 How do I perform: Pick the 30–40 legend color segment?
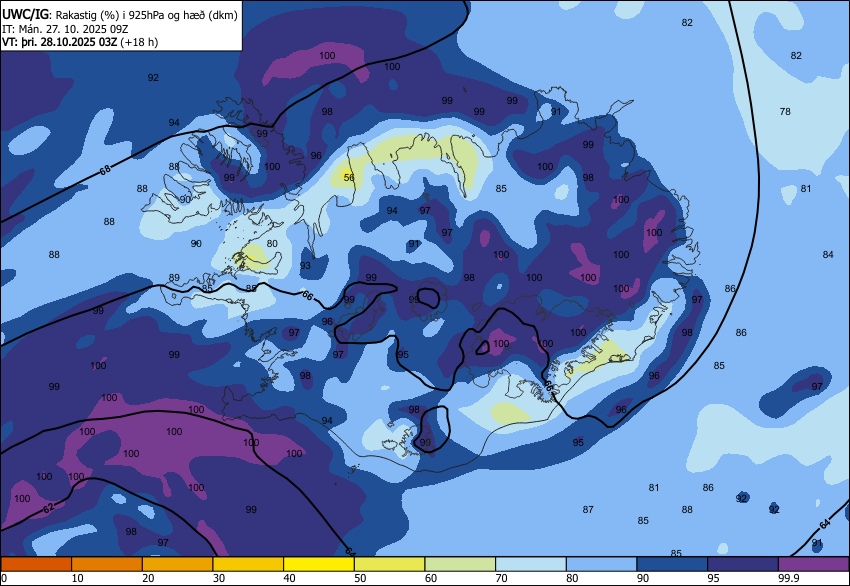point(248,564)
